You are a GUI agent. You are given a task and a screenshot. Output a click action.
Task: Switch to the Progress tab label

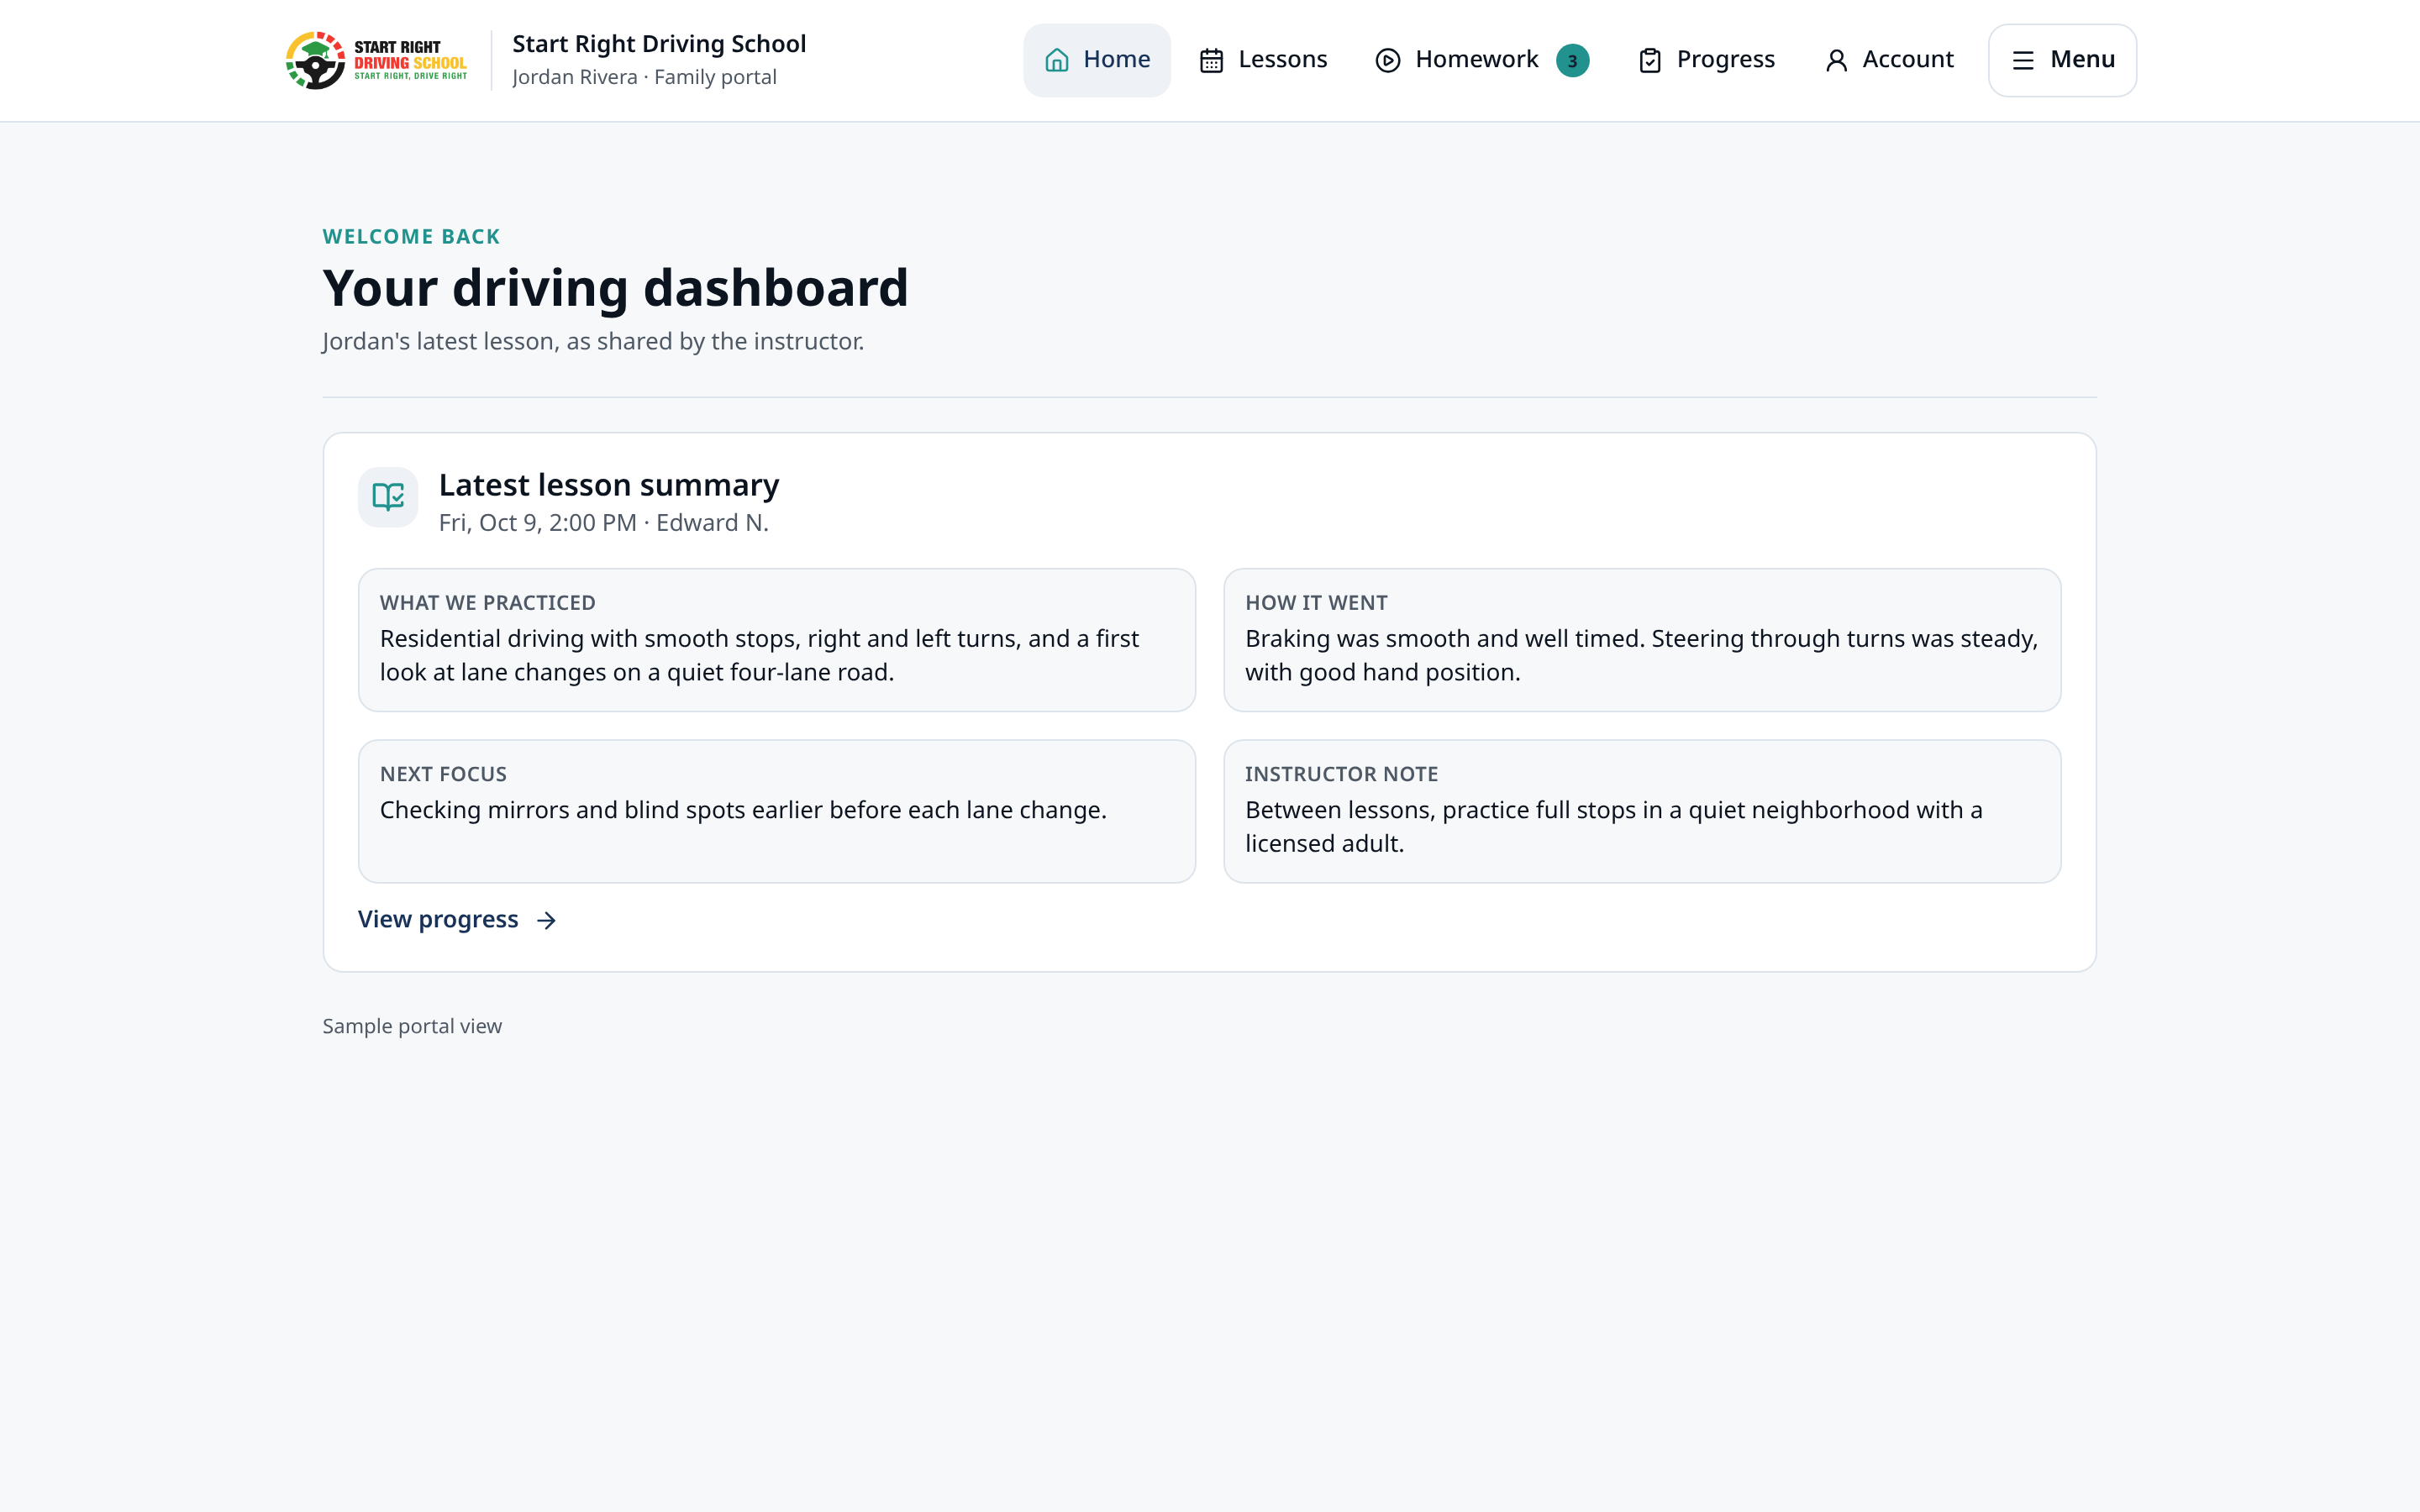pos(1726,60)
